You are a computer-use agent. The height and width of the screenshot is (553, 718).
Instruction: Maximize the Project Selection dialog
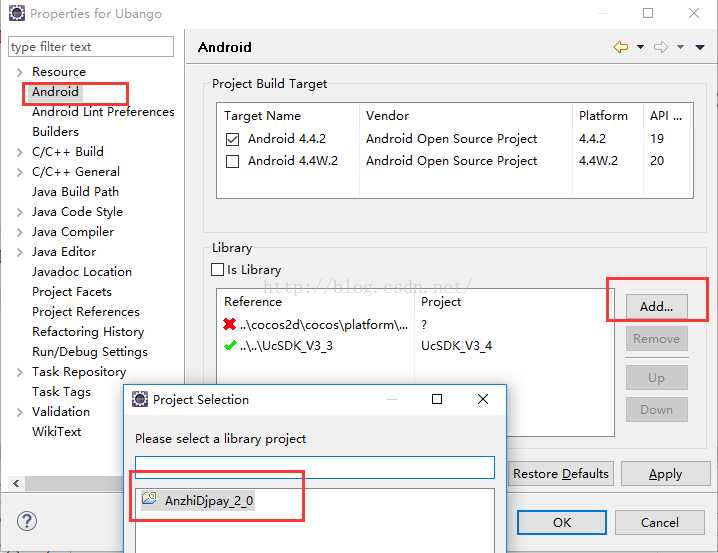tap(437, 399)
